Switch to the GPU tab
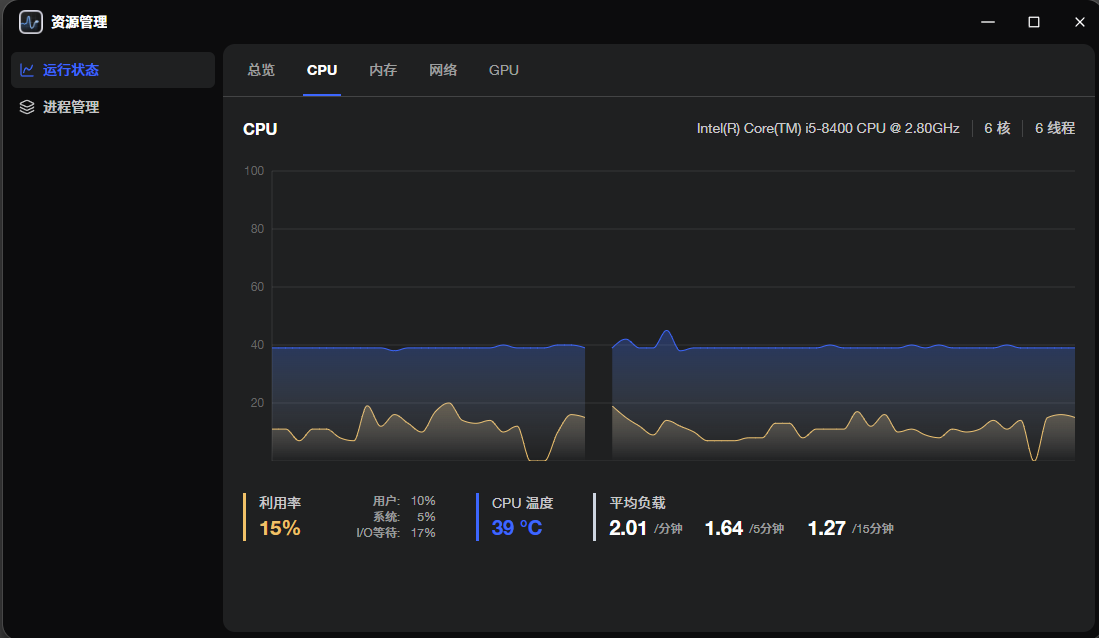Image resolution: width=1099 pixels, height=638 pixels. (x=503, y=70)
